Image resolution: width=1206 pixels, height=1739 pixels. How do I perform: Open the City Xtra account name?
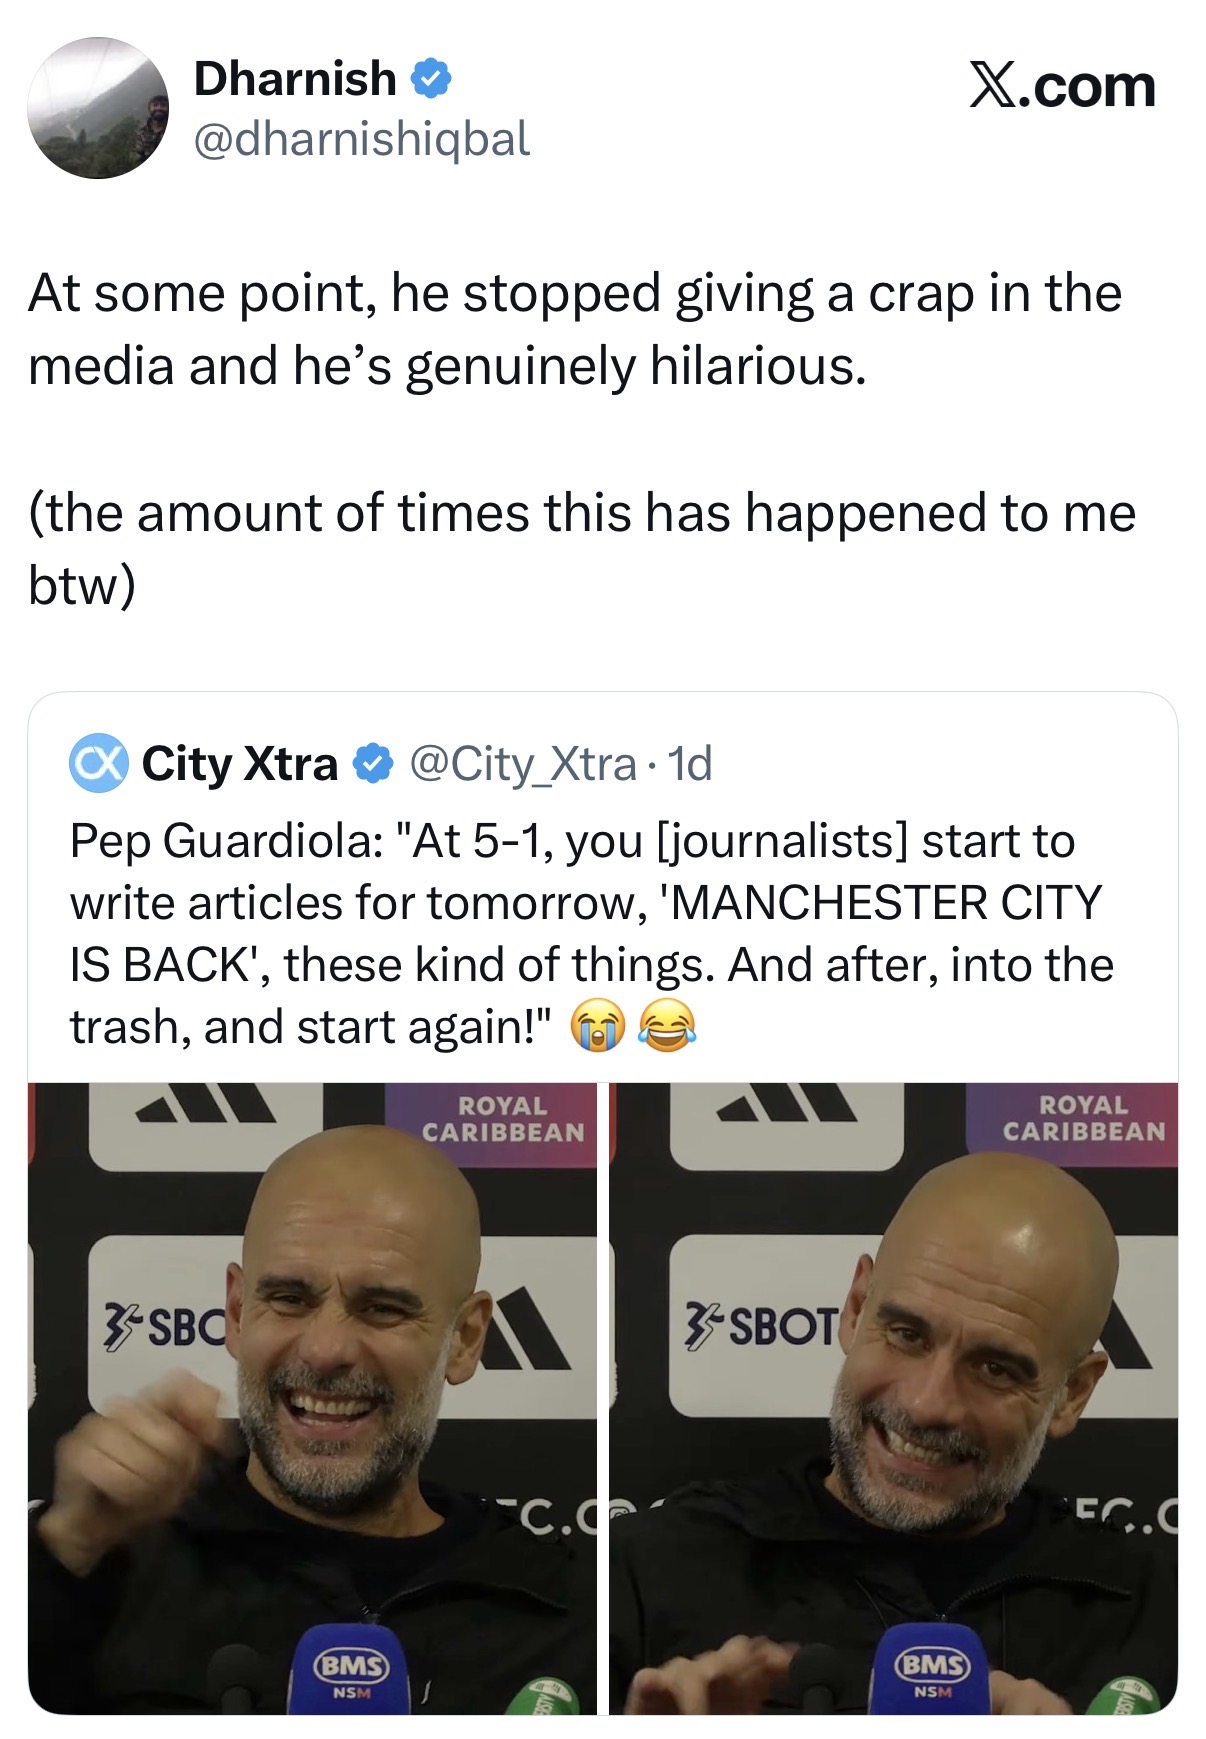click(x=240, y=764)
